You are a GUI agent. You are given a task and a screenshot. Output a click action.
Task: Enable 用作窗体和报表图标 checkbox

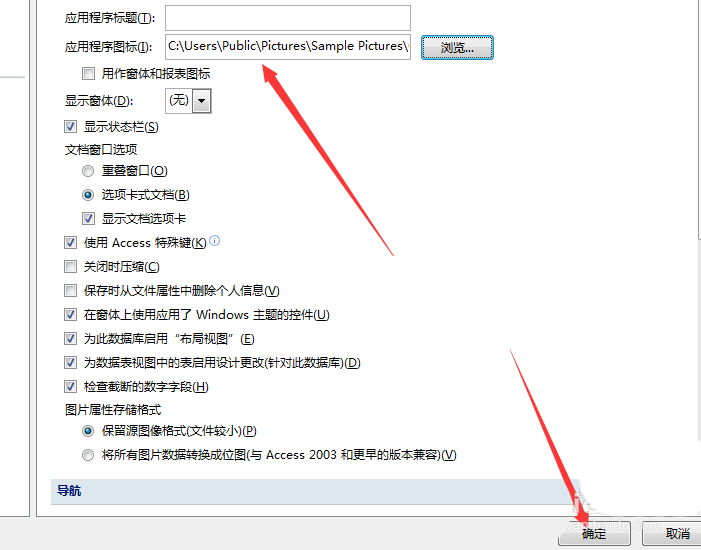tap(89, 73)
